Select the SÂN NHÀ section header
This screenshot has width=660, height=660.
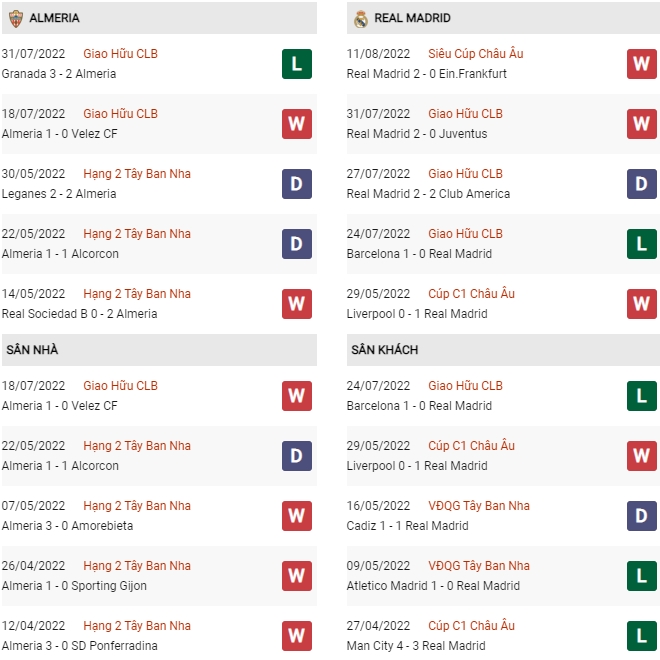159,350
